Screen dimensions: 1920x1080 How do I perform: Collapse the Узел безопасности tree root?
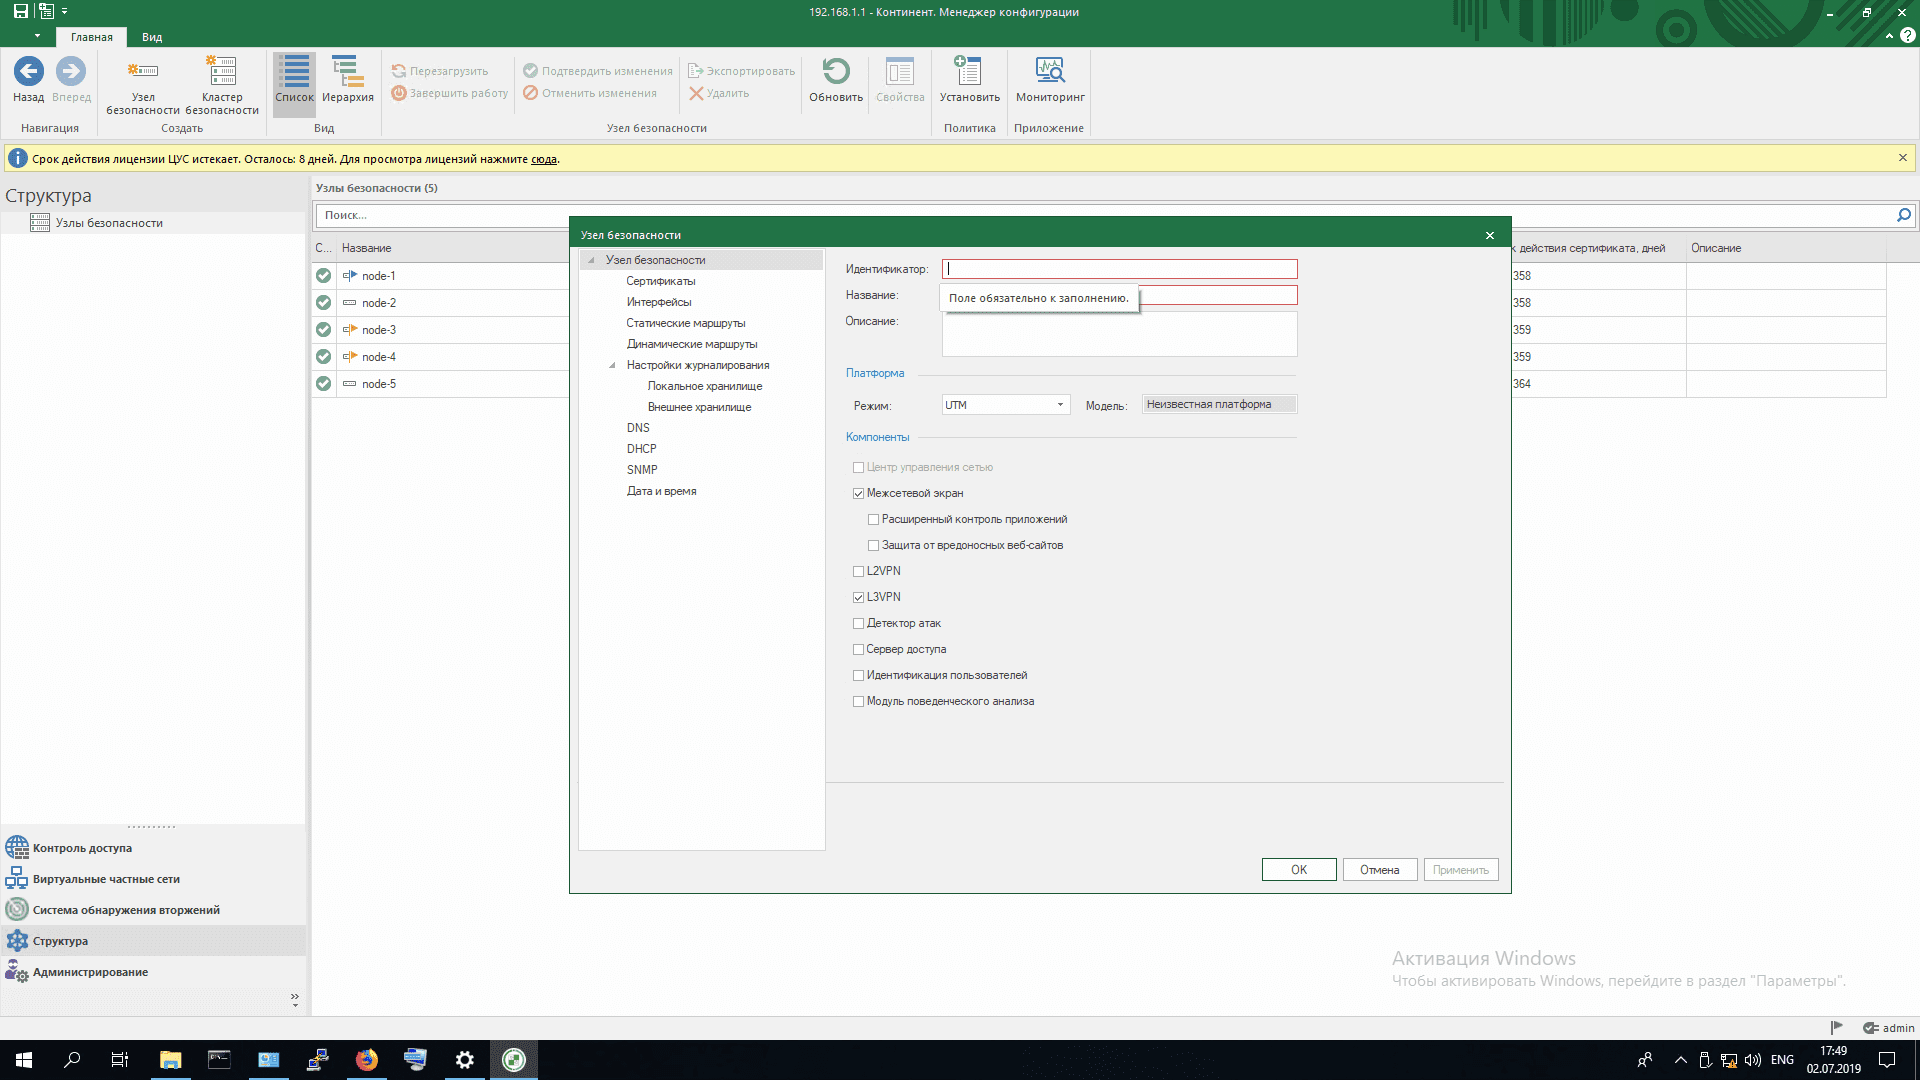(x=591, y=261)
